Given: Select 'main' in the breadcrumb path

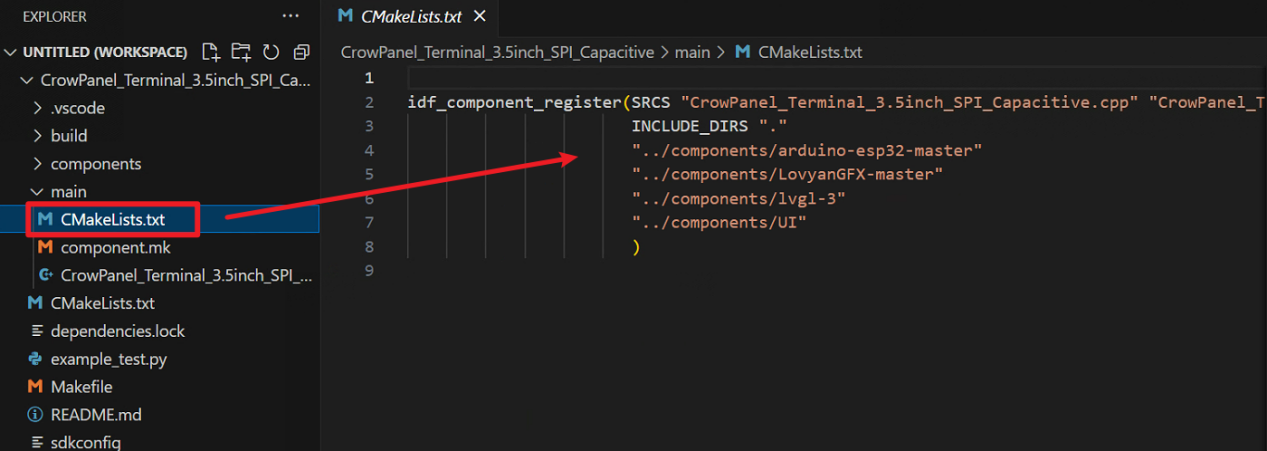Looking at the screenshot, I should [692, 52].
